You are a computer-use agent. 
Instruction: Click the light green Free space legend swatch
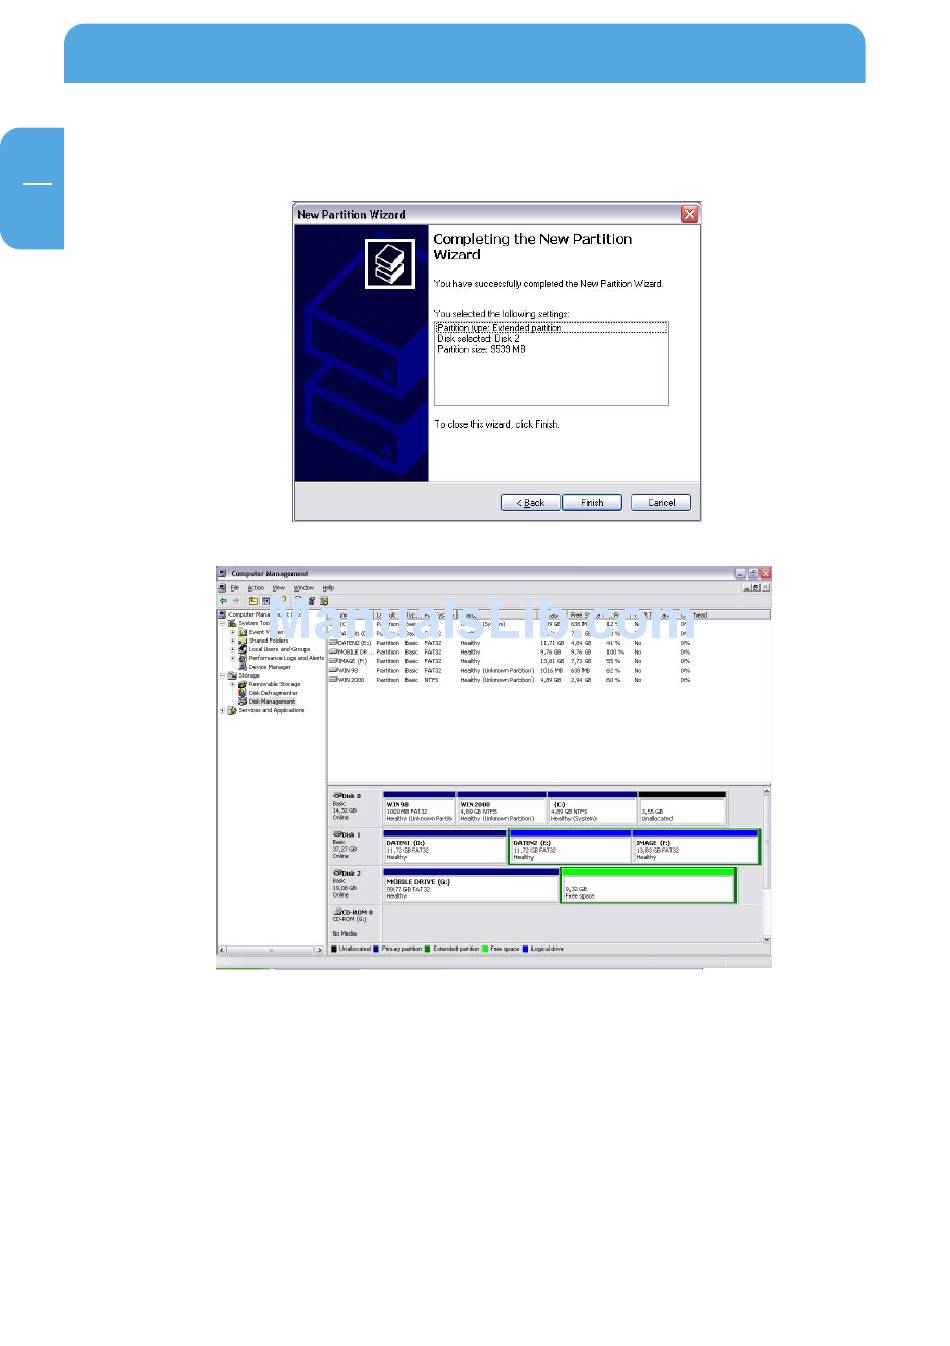click(486, 949)
